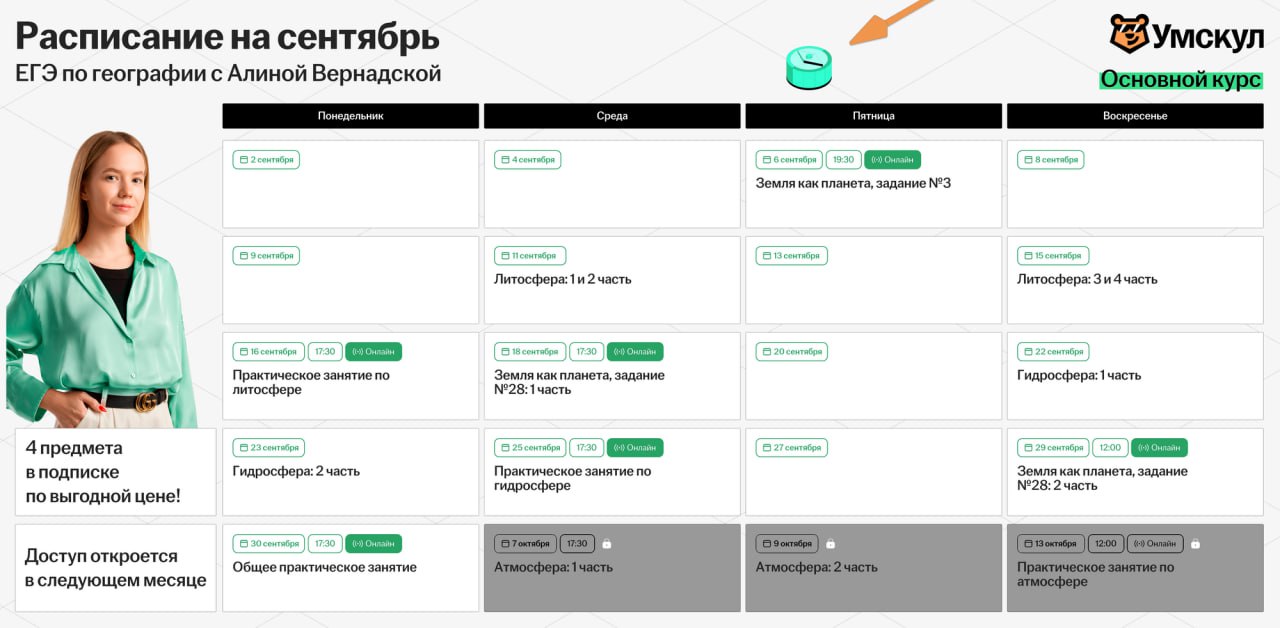Switch to the Воскресенье column header

point(1134,116)
